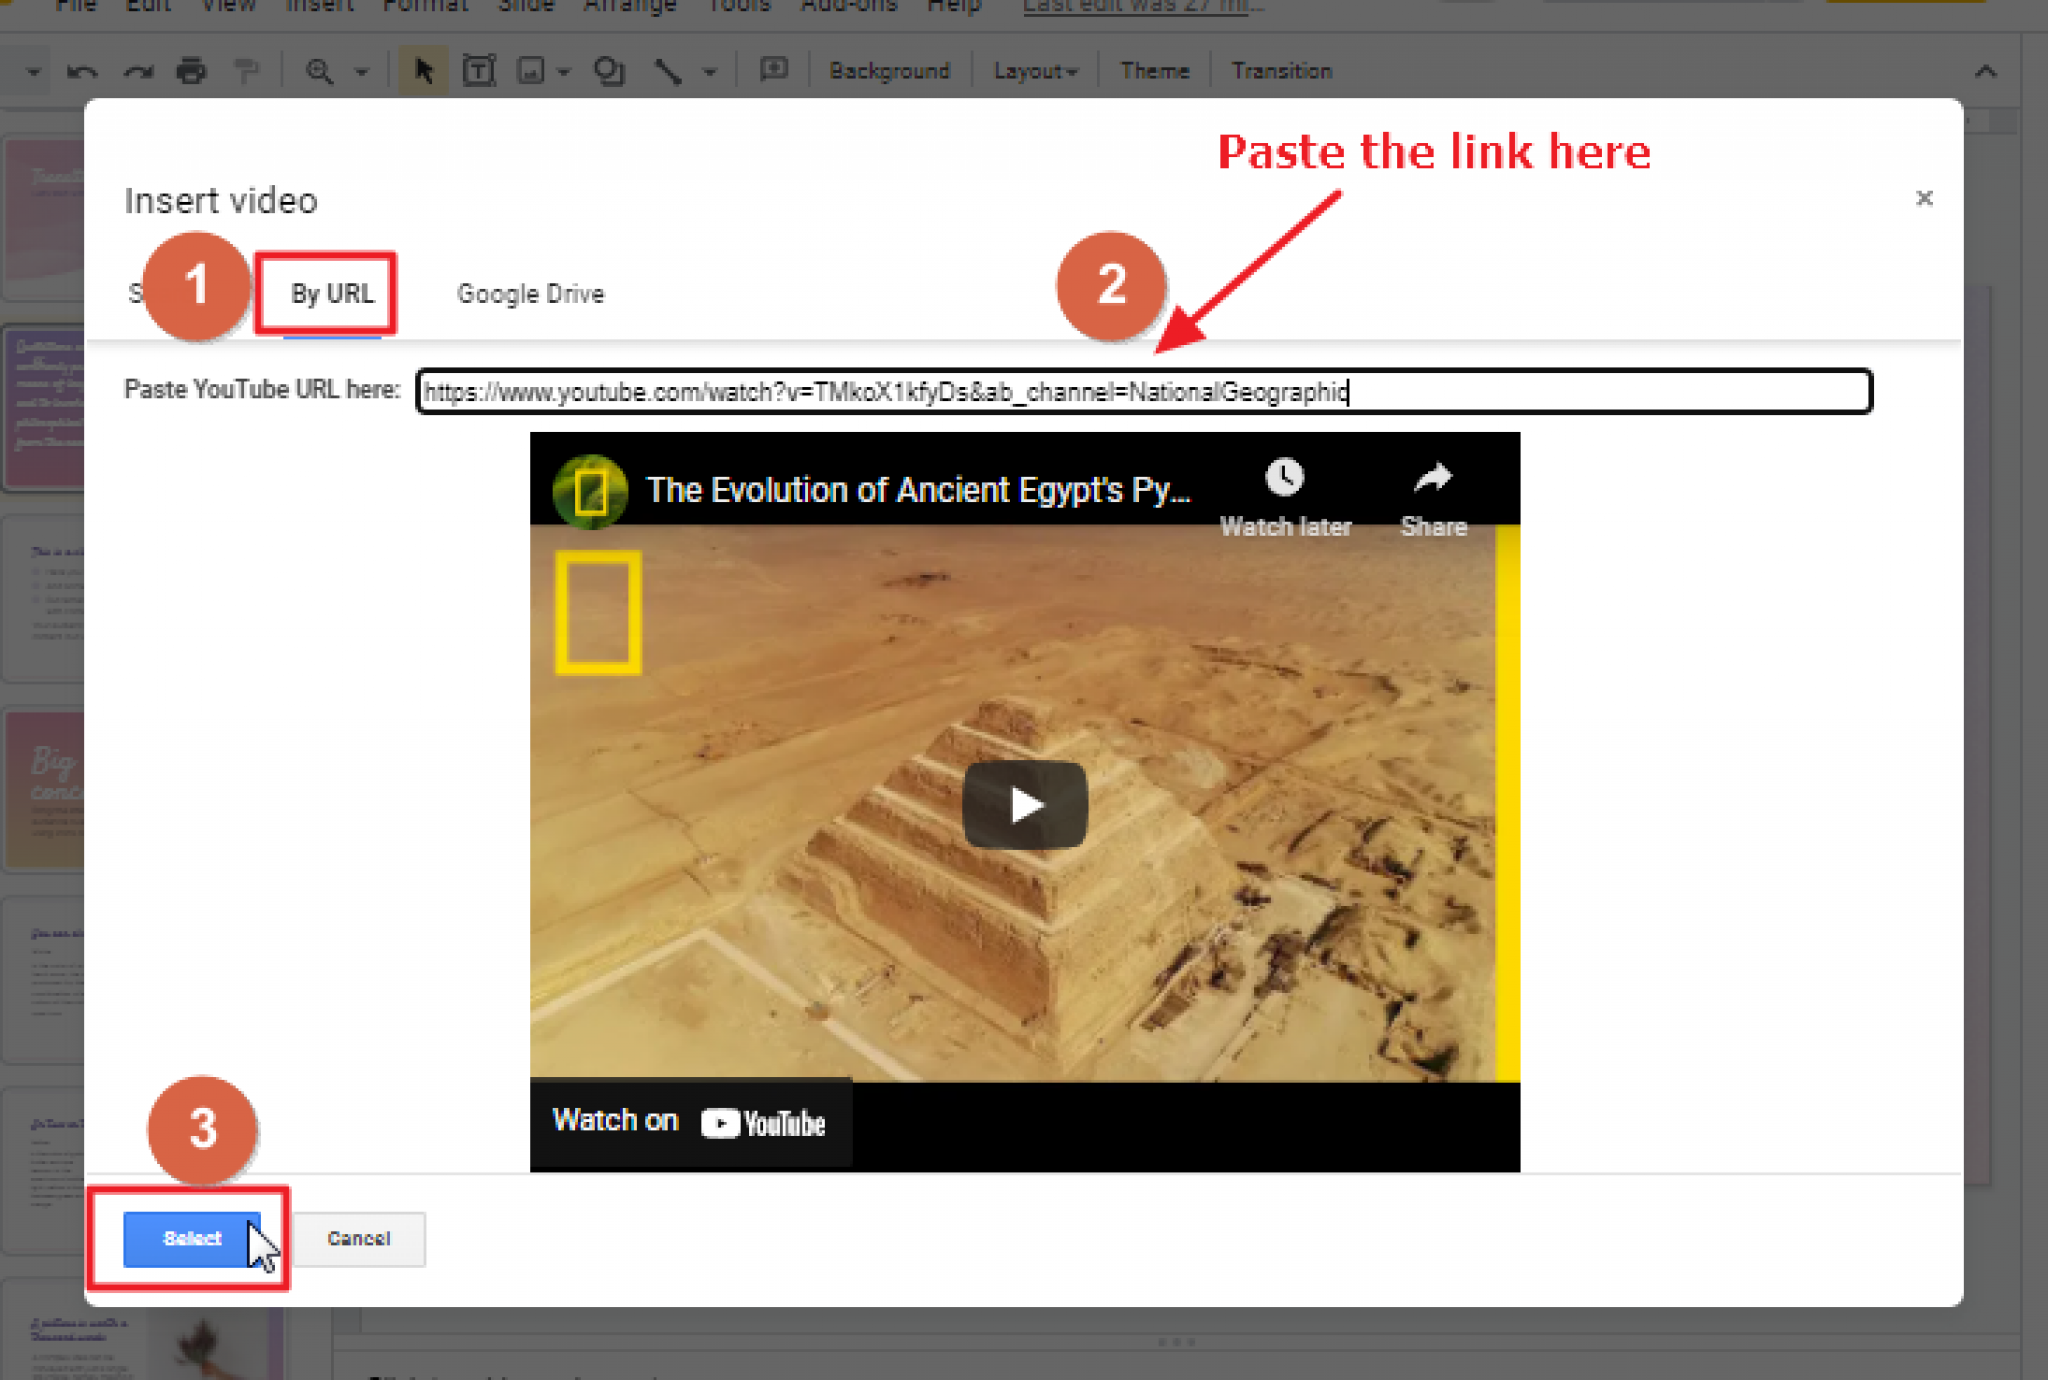This screenshot has width=2048, height=1380.
Task: Select the 'By URL' tab
Action: 328,294
